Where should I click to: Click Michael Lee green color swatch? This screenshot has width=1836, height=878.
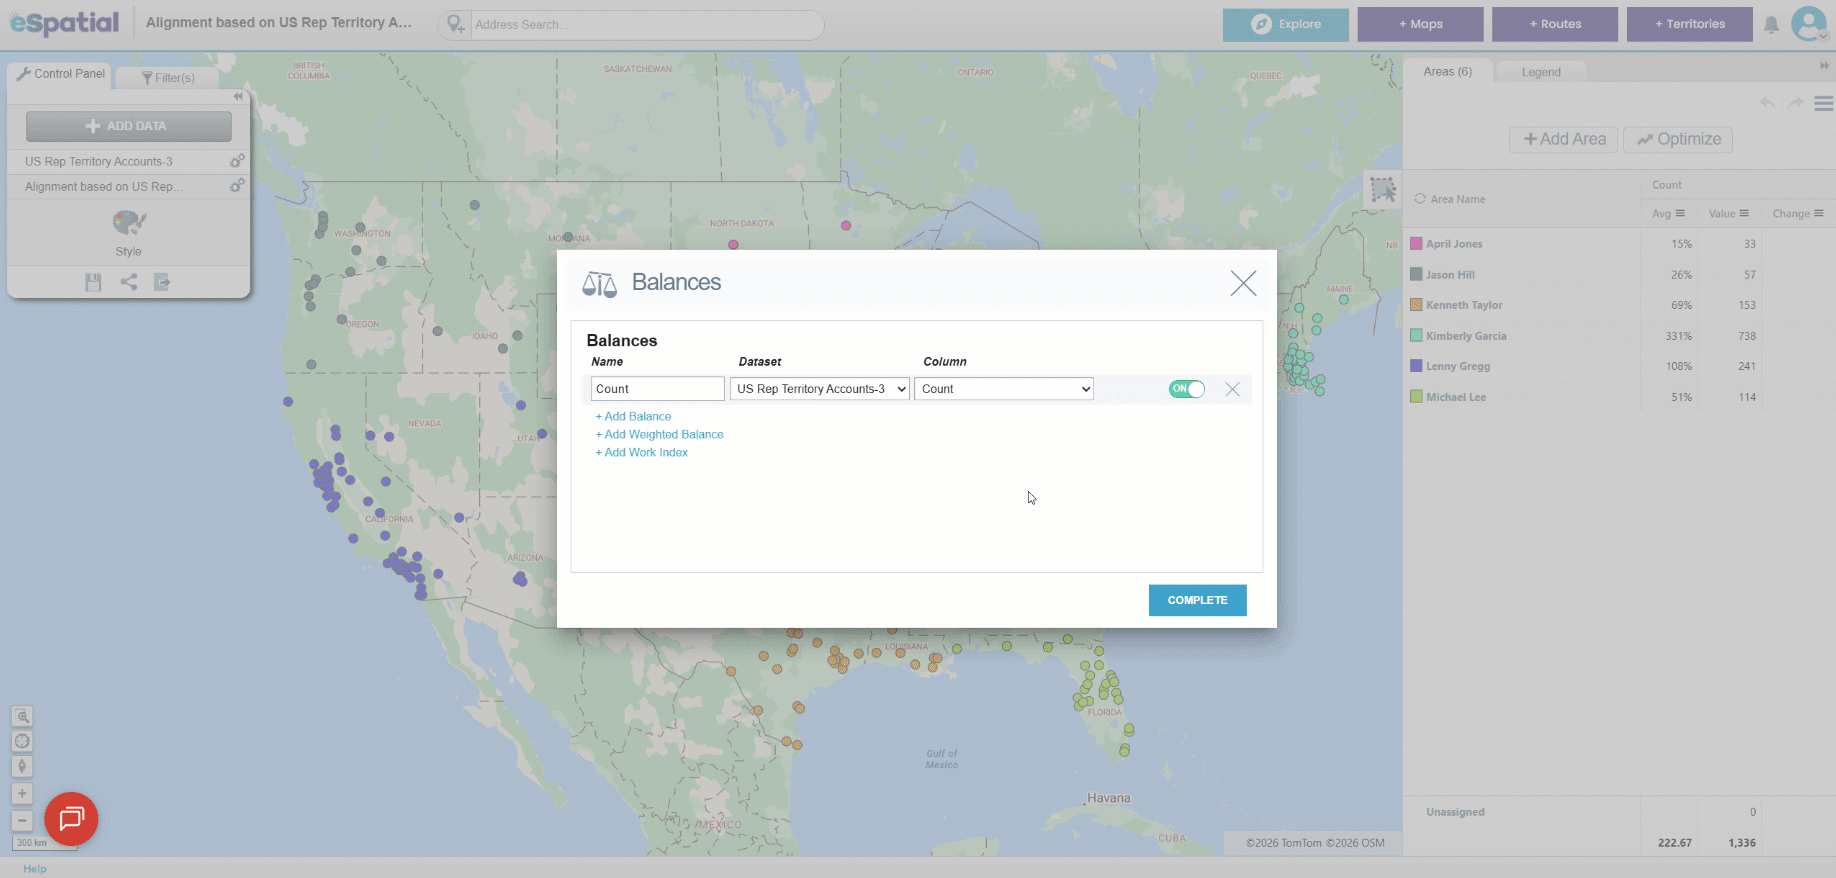pos(1416,396)
